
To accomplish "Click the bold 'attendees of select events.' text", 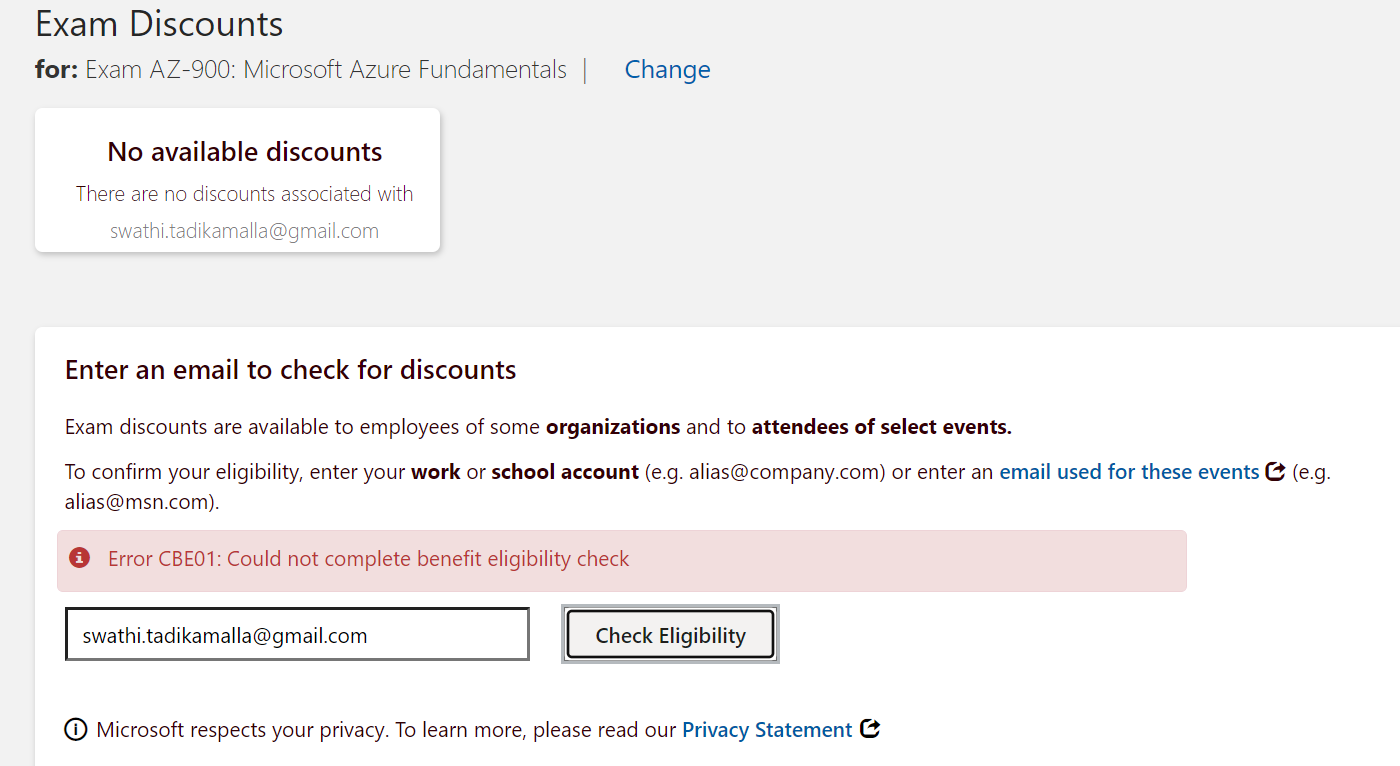I will [x=882, y=427].
